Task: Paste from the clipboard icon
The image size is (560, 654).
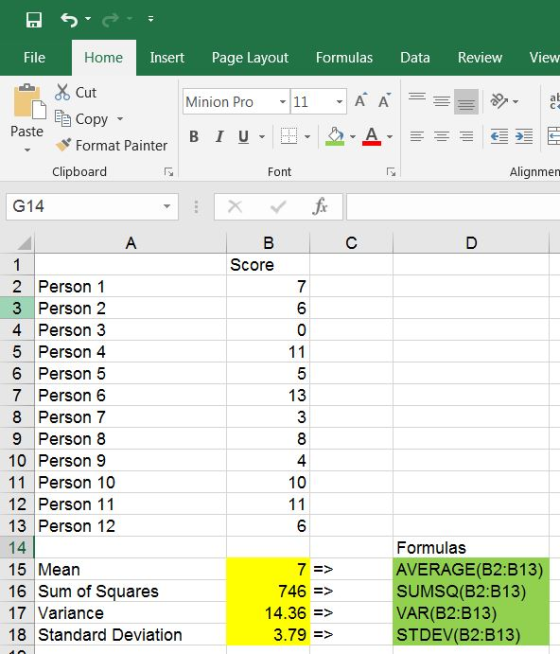Action: 28,101
